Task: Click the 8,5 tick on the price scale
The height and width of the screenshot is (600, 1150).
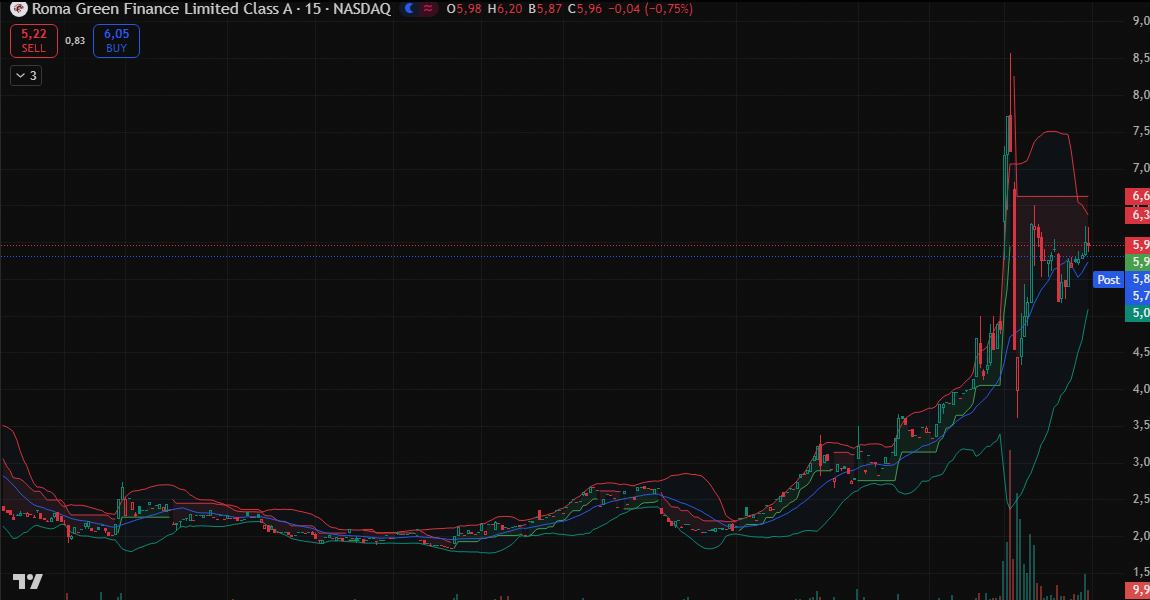Action: tap(1140, 58)
